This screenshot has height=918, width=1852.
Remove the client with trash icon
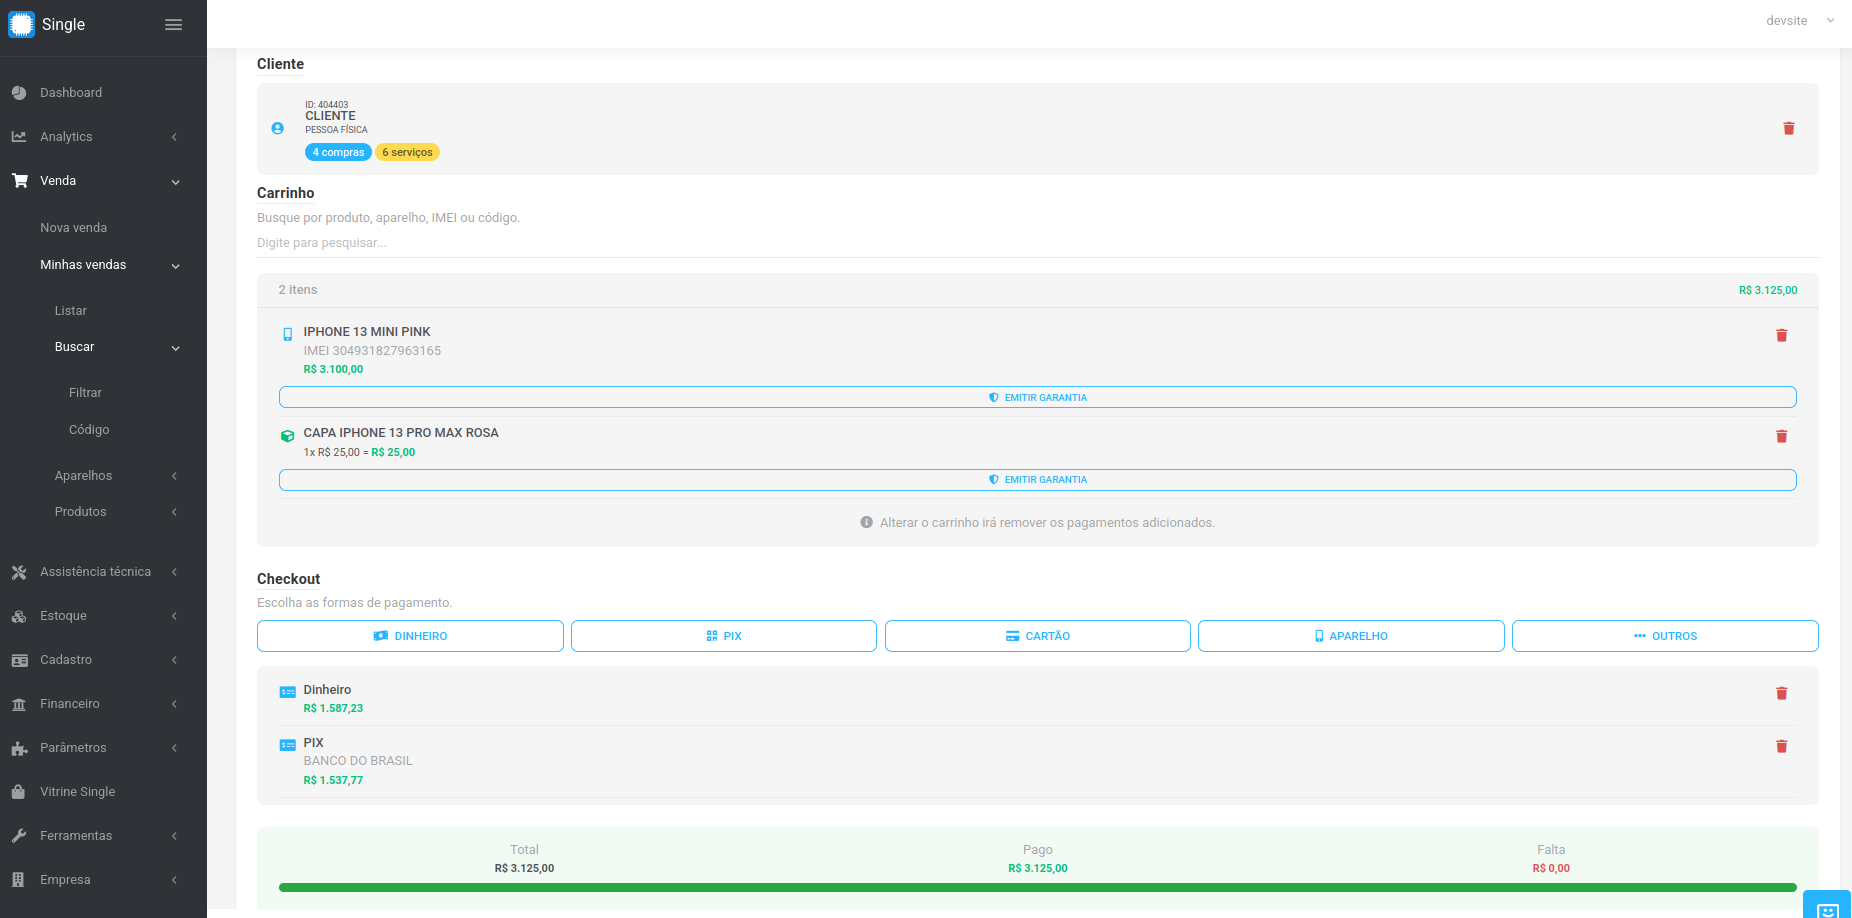[x=1789, y=128]
